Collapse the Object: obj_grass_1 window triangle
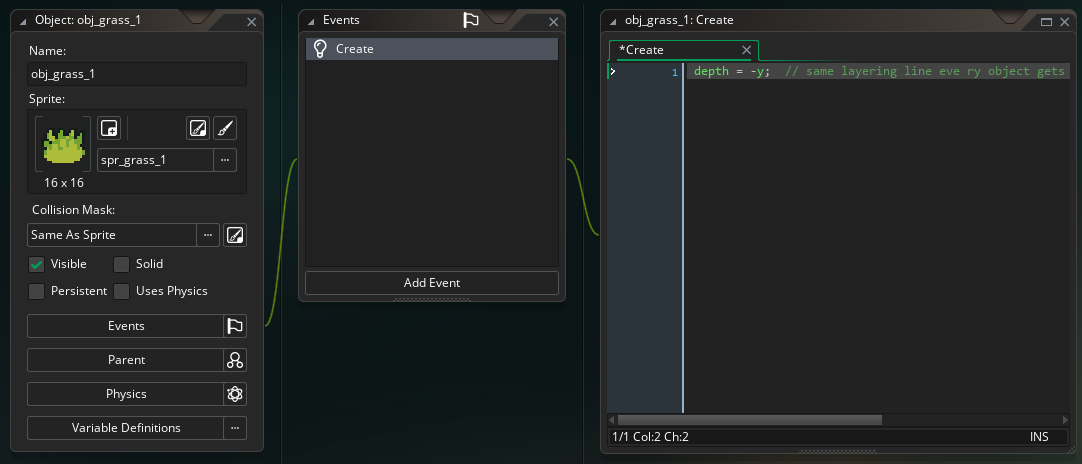The image size is (1082, 464). coord(23,21)
